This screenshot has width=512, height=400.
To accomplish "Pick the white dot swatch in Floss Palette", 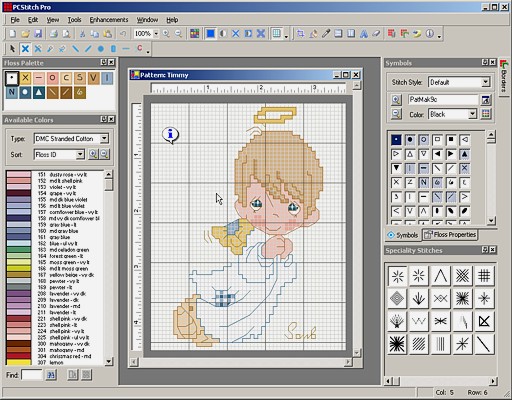I will (x=12, y=78).
